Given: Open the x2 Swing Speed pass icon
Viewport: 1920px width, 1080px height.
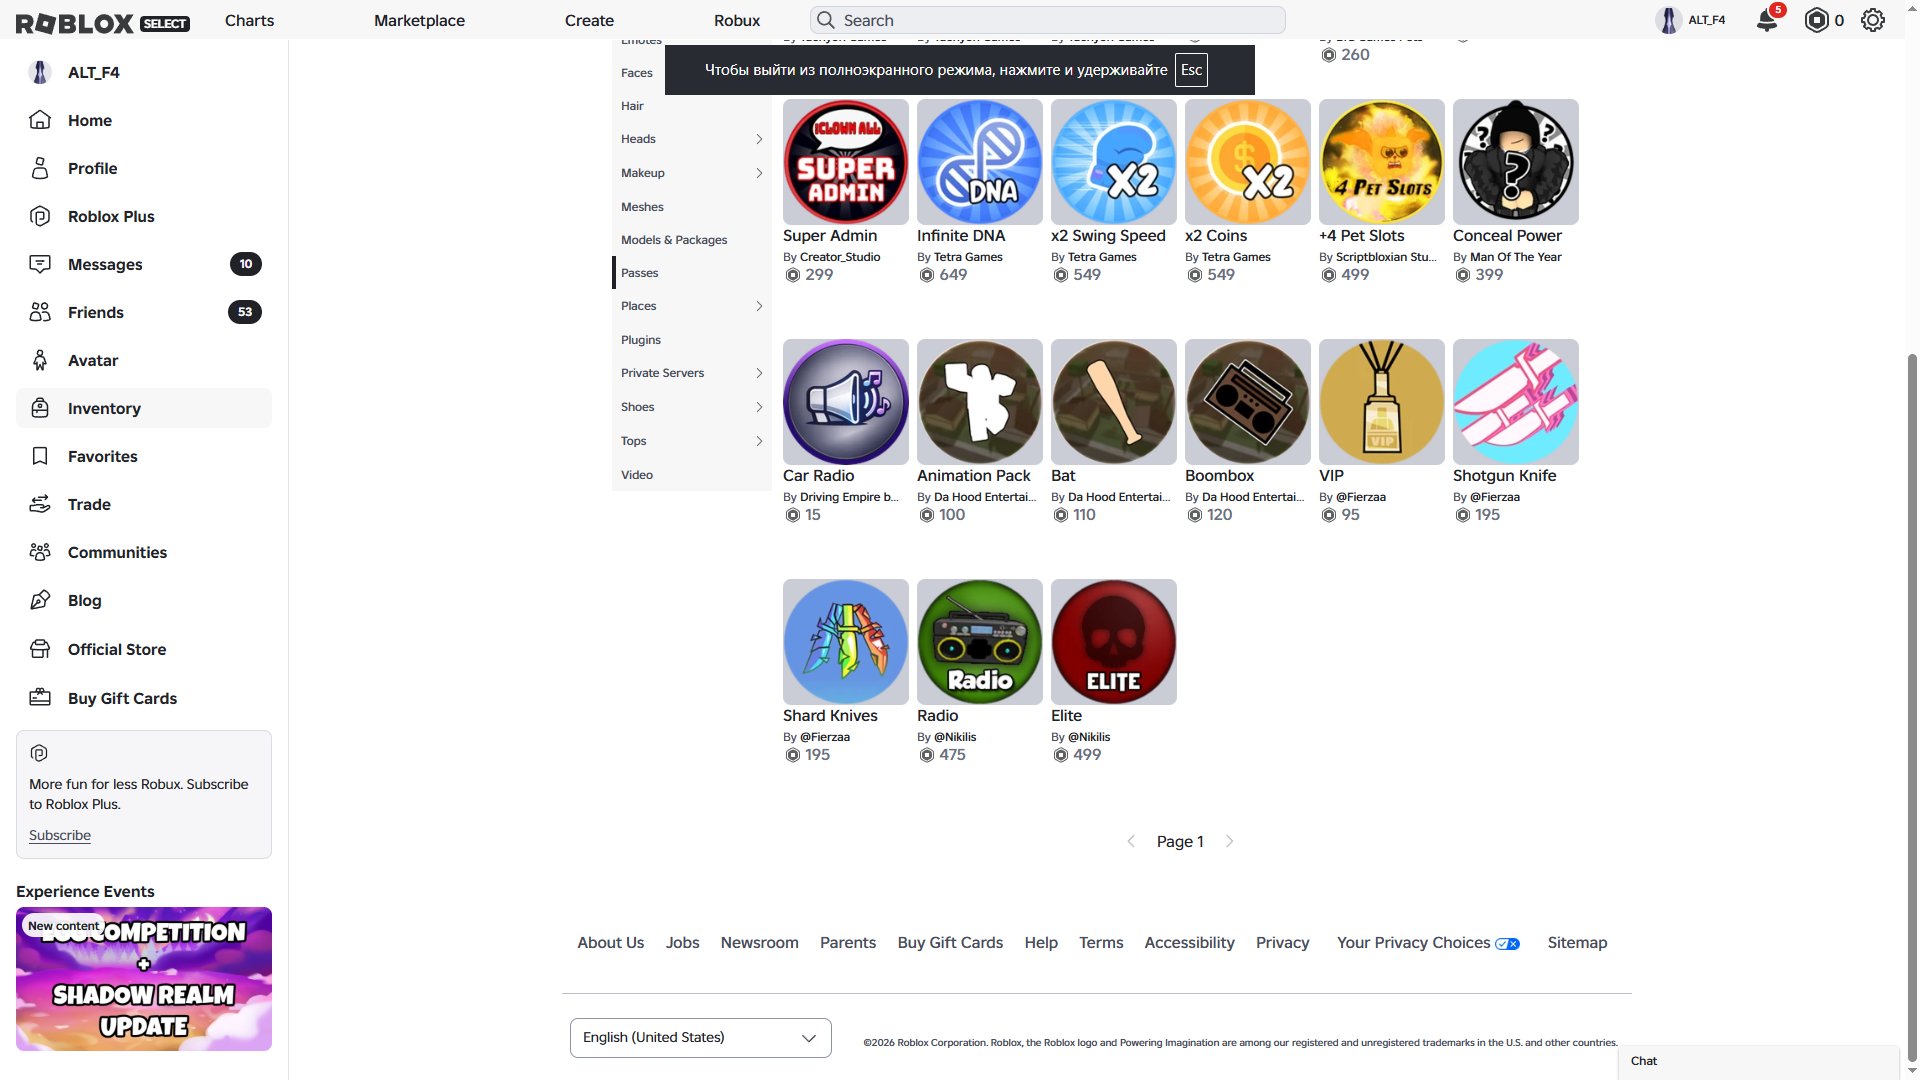Looking at the screenshot, I should 1114,162.
